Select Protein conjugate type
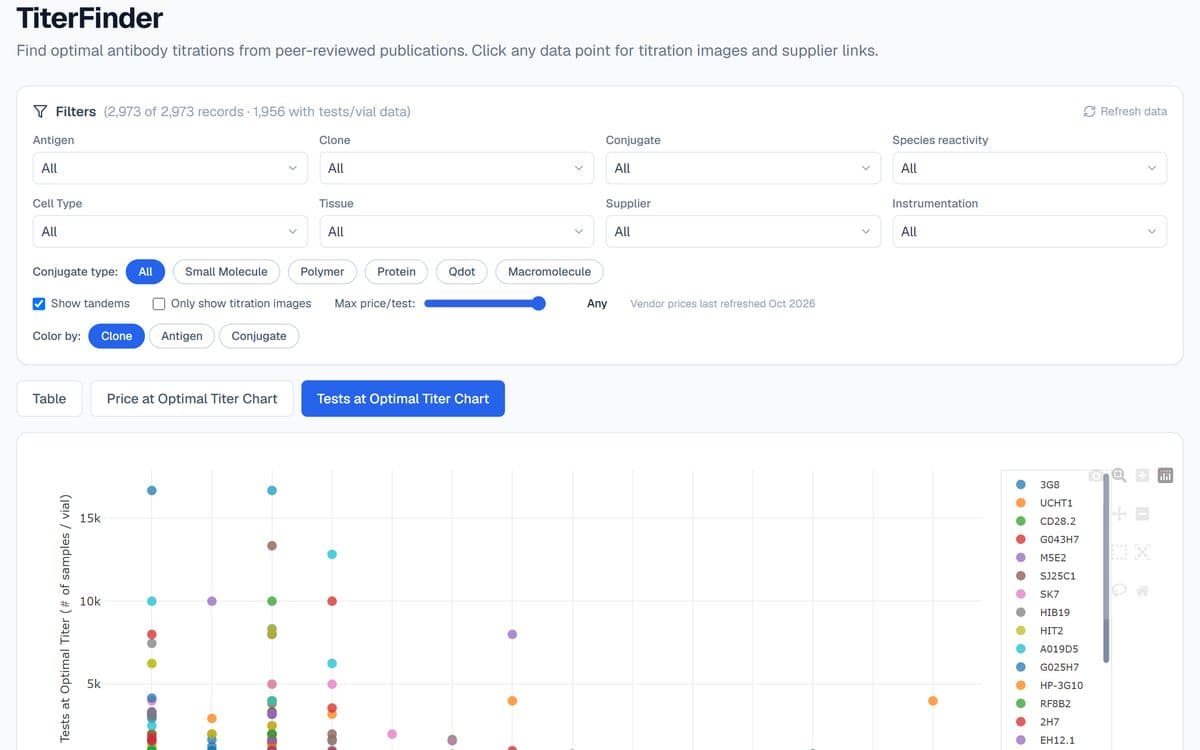The image size is (1200, 750). click(396, 271)
